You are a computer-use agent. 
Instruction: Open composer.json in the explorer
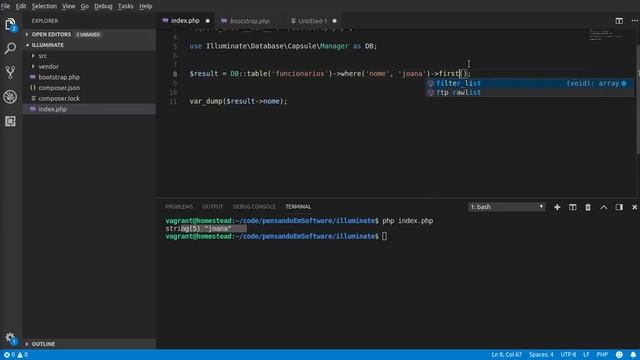(59, 88)
